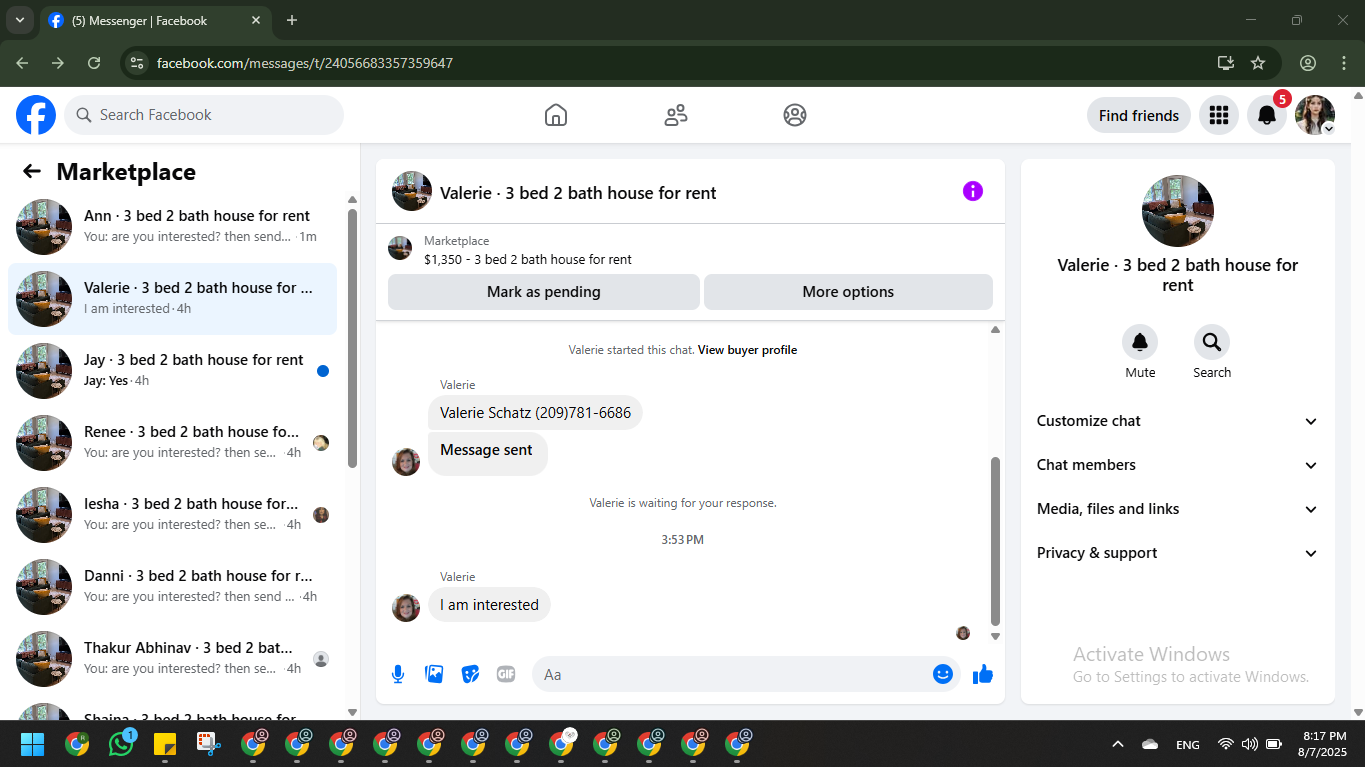
Task: Search in conversation using the Search icon
Action: pyautogui.click(x=1212, y=343)
